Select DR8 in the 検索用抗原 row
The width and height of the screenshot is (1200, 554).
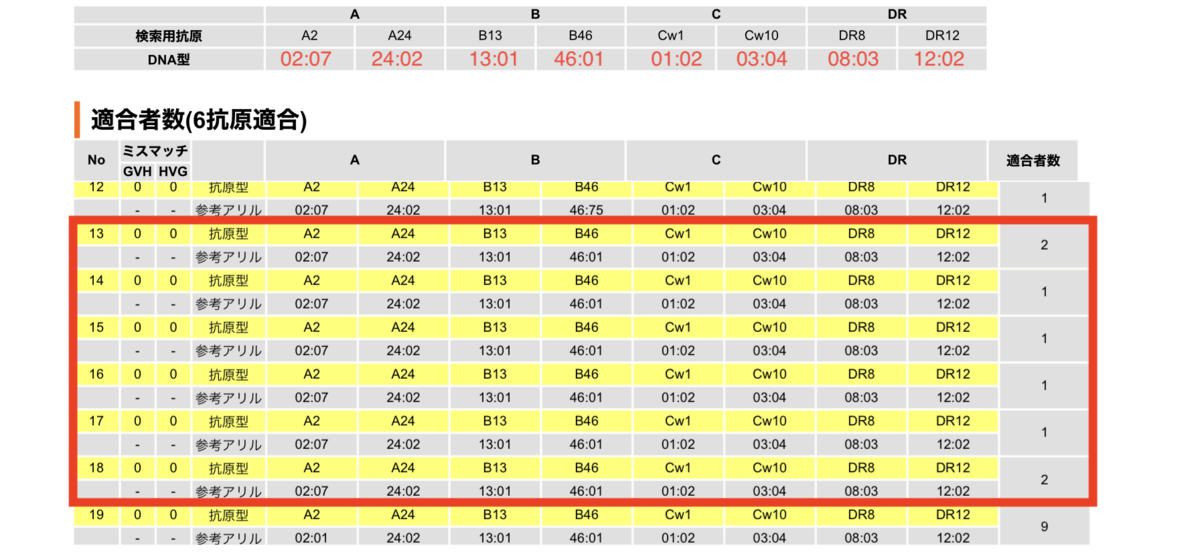tap(853, 36)
